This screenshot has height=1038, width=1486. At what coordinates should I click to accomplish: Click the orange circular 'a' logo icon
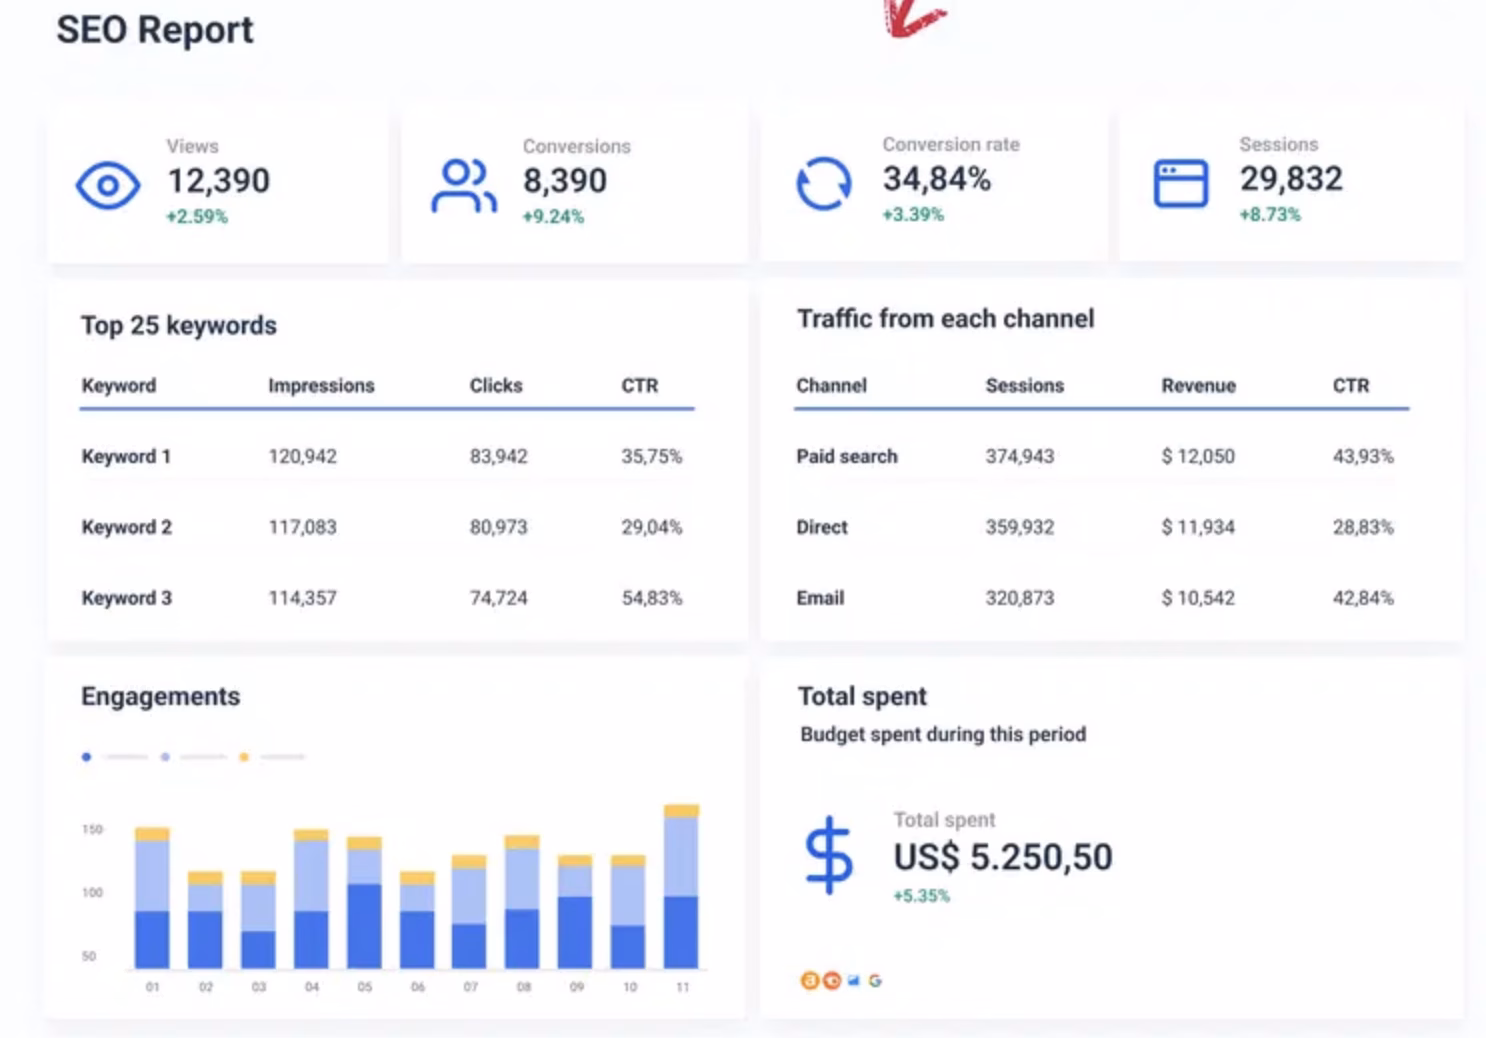[809, 981]
